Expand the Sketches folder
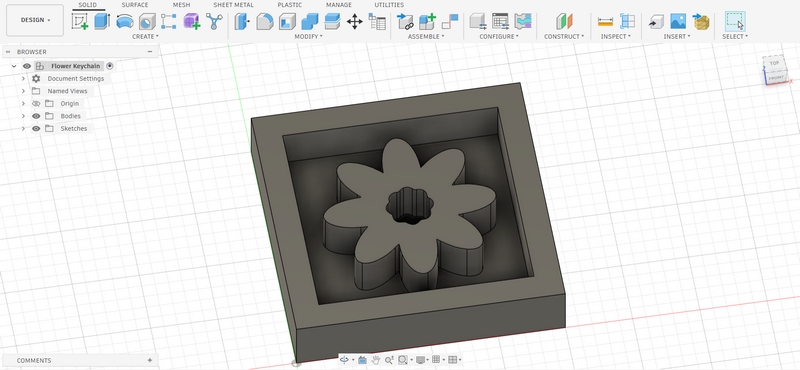Screen dimensions: 800x370 (23, 129)
